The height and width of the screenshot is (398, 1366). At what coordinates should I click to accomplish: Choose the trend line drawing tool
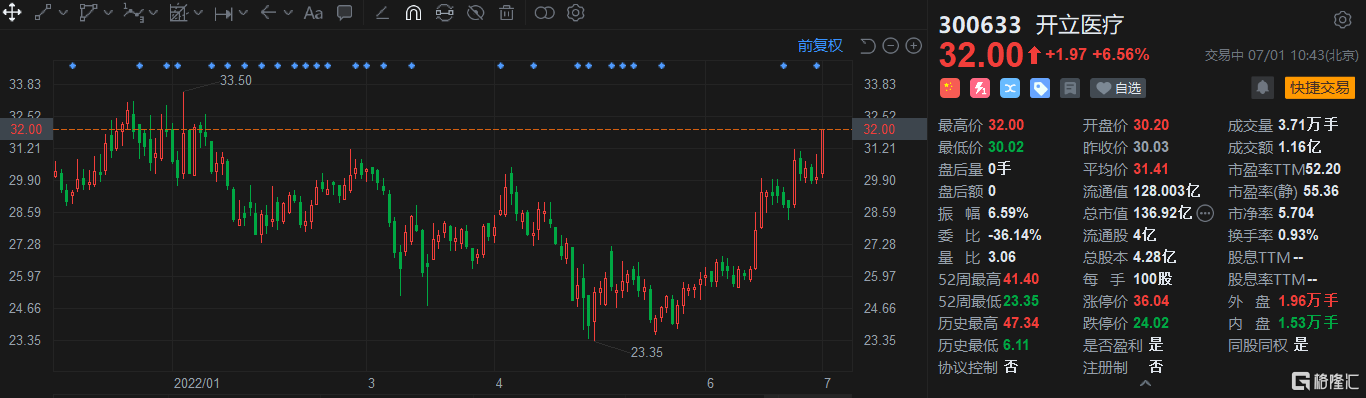pyautogui.click(x=43, y=13)
